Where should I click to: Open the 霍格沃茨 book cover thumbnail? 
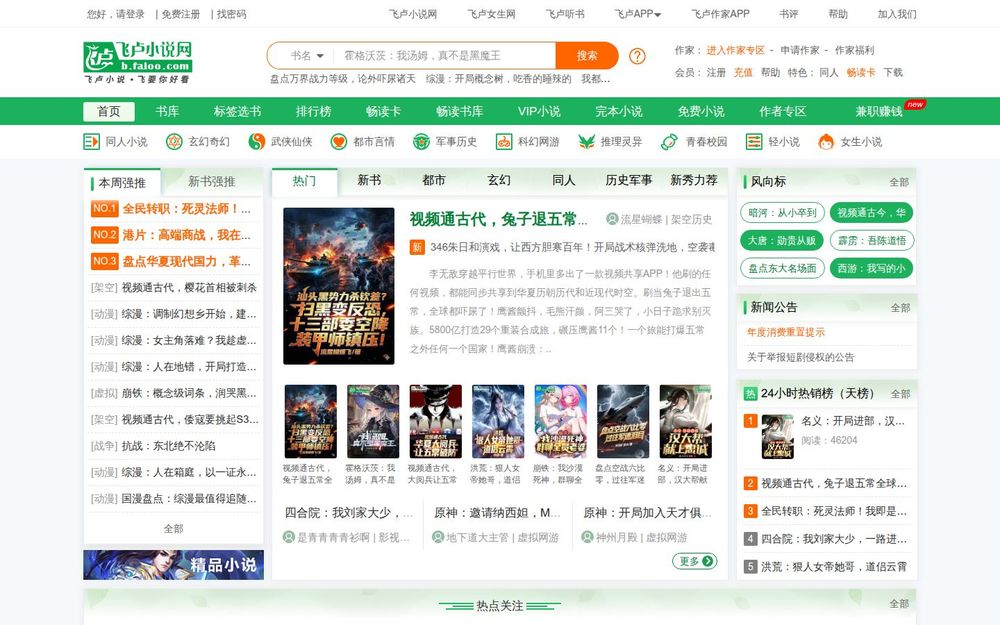coord(373,422)
